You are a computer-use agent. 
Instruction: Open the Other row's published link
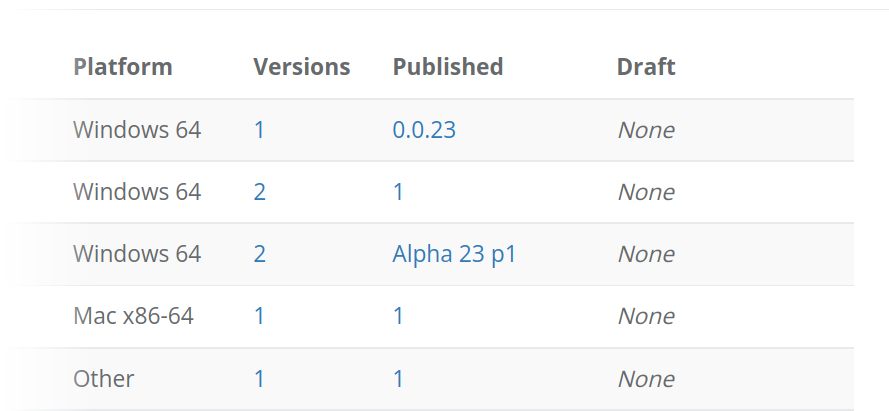point(398,379)
